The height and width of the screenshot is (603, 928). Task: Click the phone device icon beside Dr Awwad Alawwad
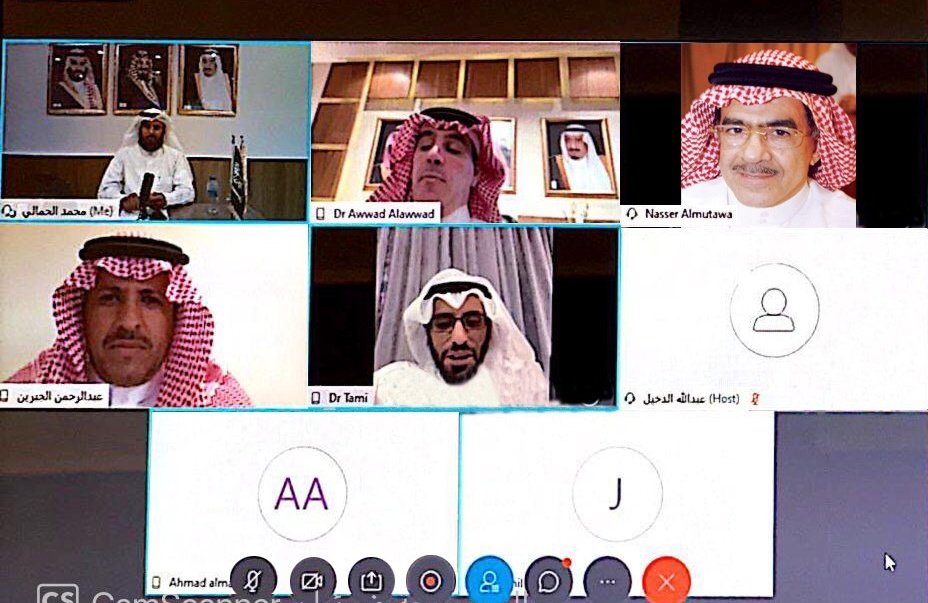point(320,214)
